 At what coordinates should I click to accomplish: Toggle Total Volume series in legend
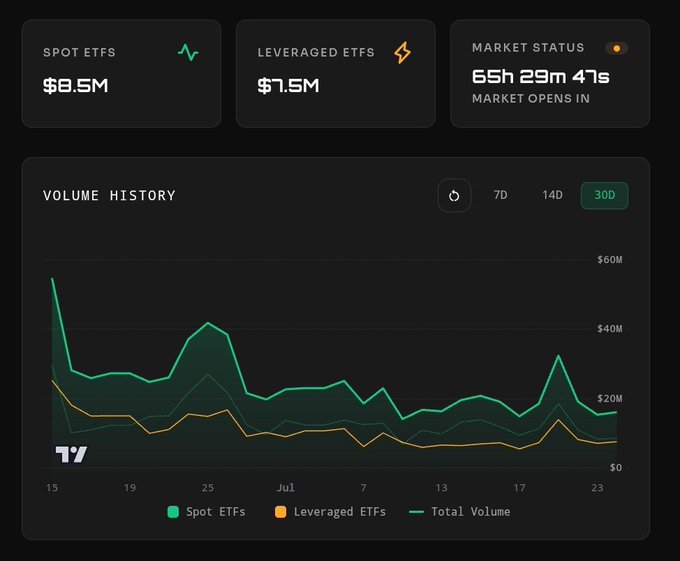(460, 512)
